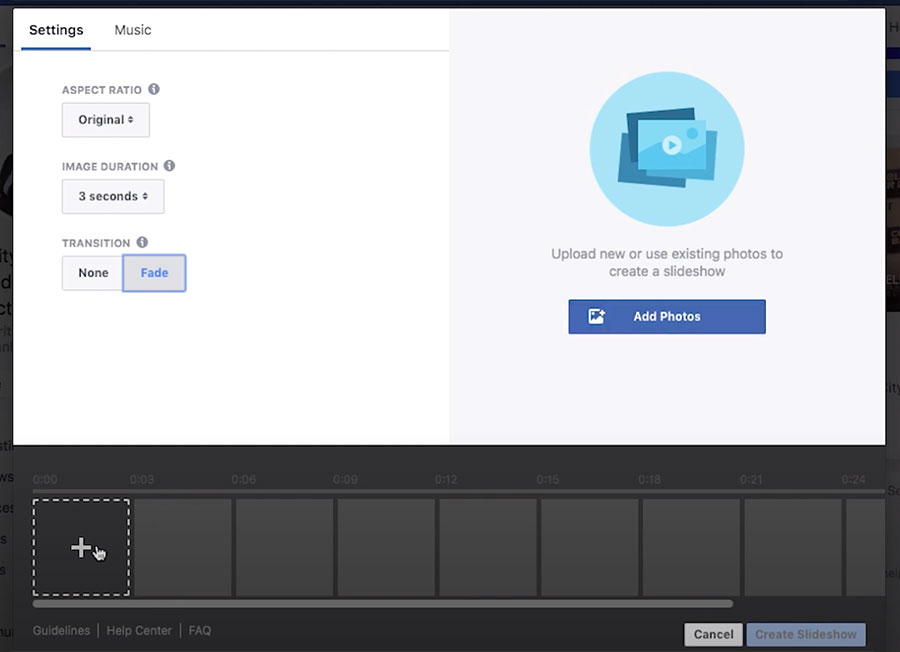This screenshot has width=900, height=652.
Task: Click the cursor-highlighted empty slide slot
Action: coord(81,547)
